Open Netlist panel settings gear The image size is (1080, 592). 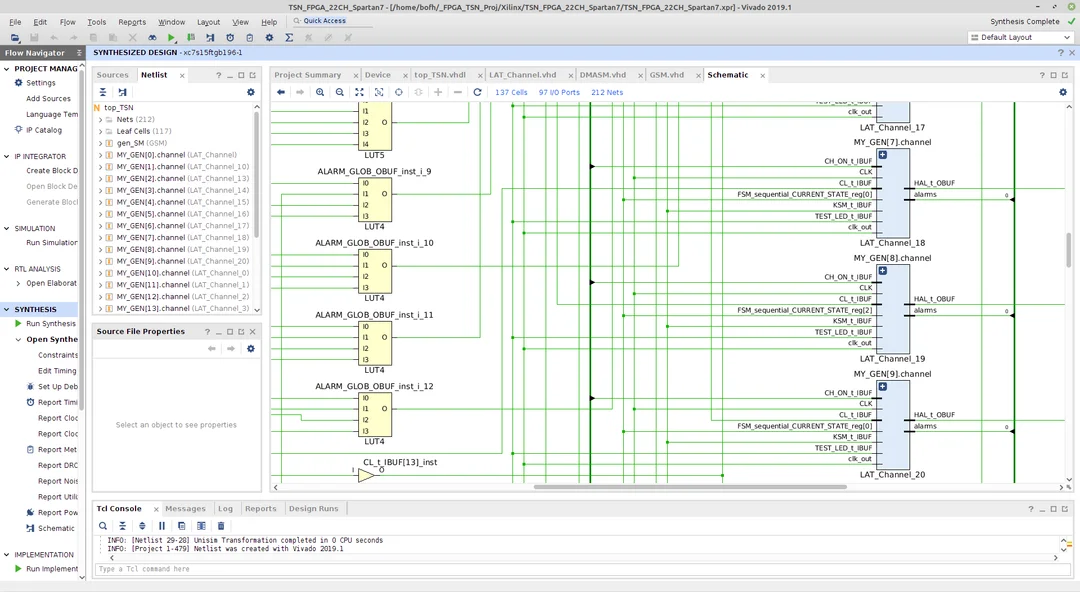coord(251,92)
